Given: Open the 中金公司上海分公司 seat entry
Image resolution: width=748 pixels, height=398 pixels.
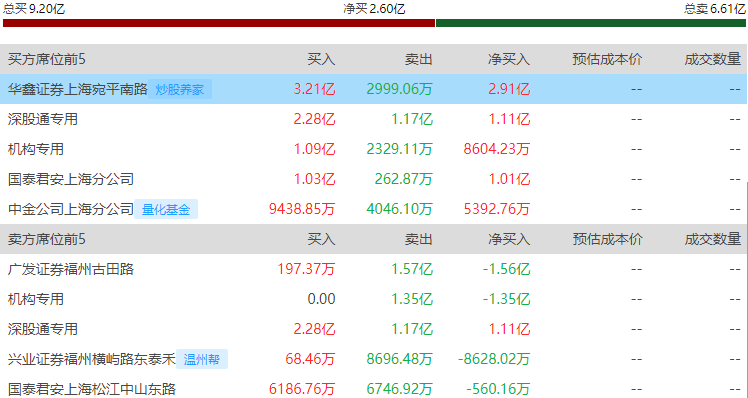Looking at the screenshot, I should pyautogui.click(x=71, y=209).
